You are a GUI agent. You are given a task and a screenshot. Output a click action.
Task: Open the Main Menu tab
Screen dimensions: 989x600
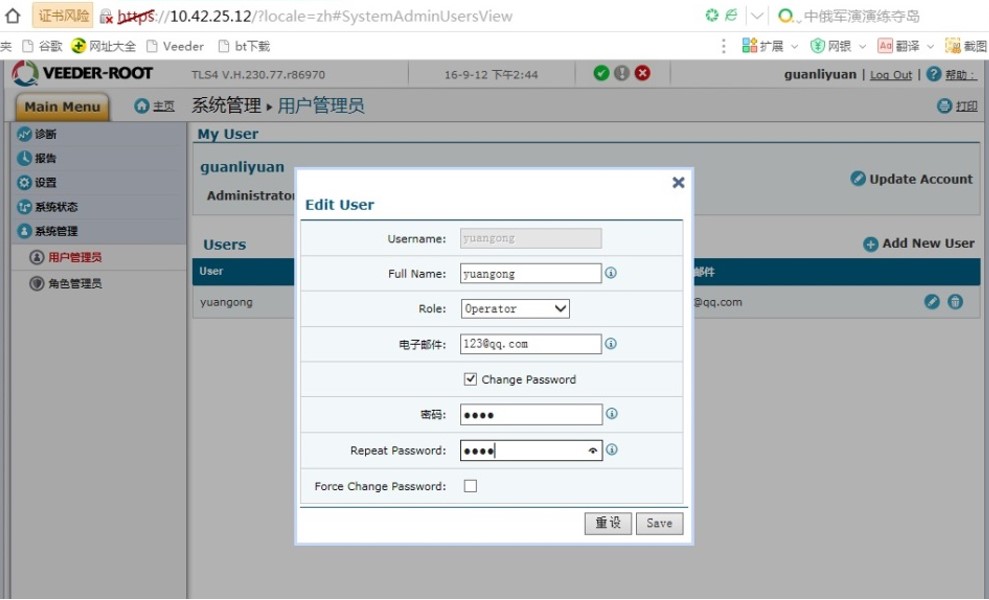(62, 107)
